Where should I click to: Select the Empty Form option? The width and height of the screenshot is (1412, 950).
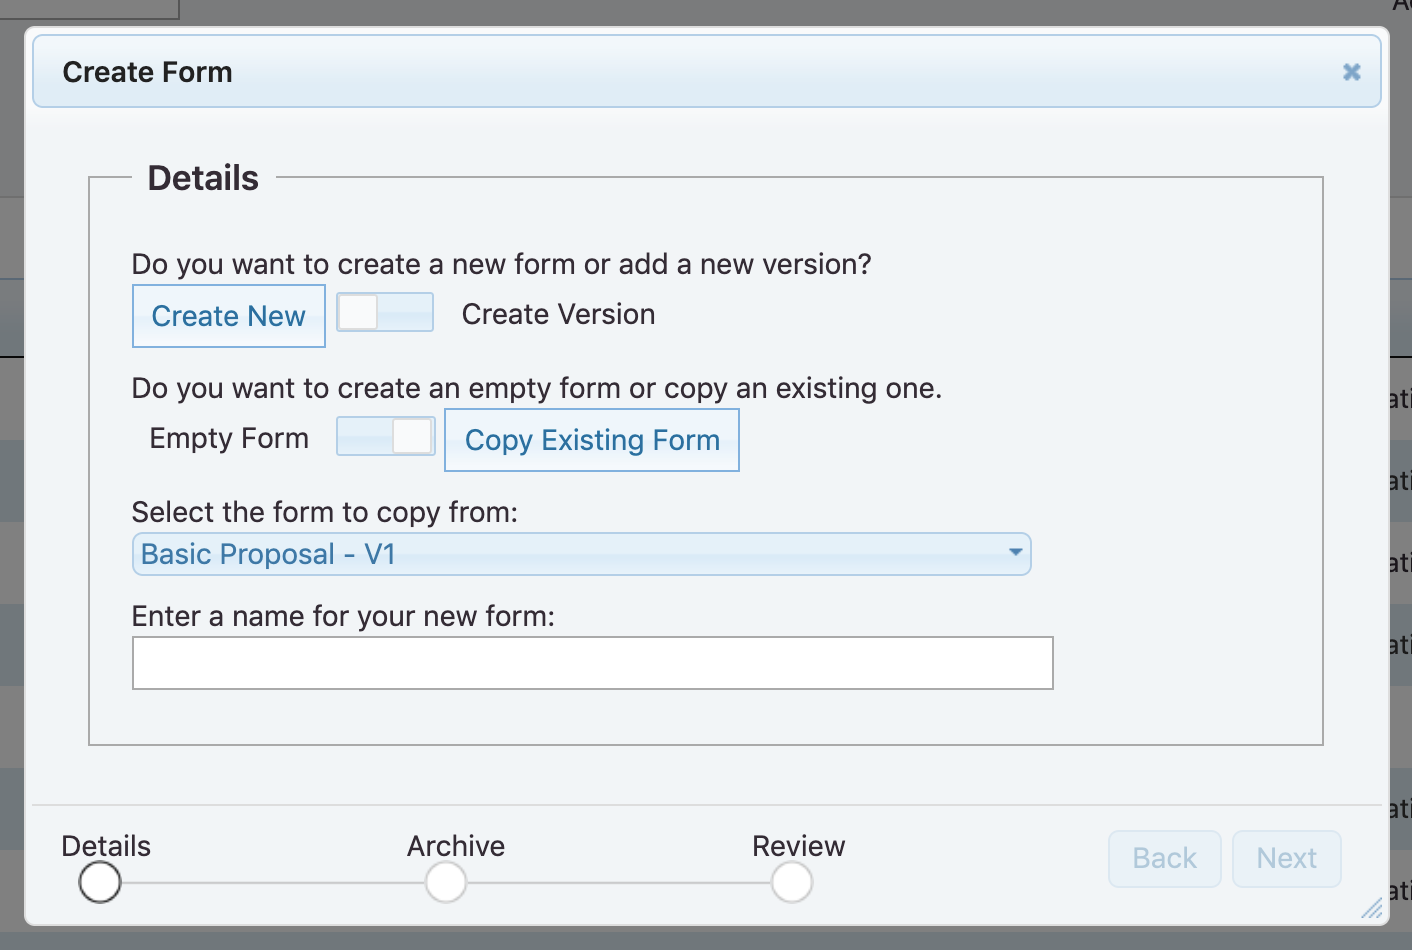tap(229, 438)
